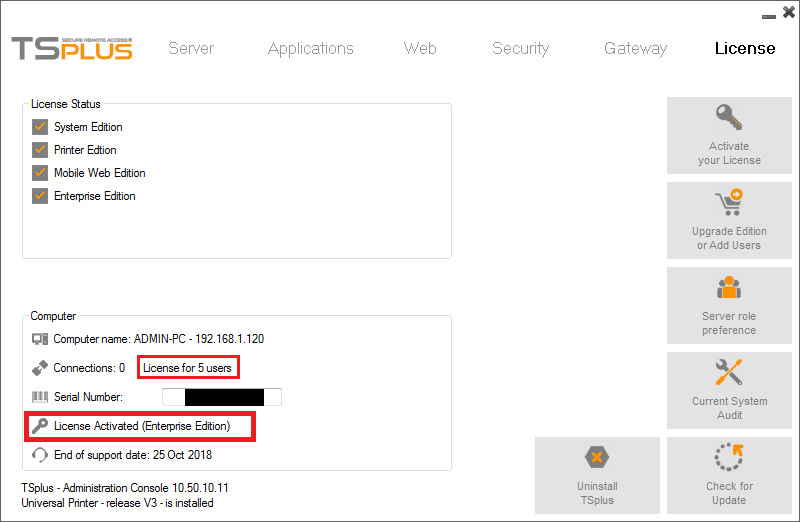800x522 pixels.
Task: Click the TSplus logo
Action: click(x=72, y=48)
